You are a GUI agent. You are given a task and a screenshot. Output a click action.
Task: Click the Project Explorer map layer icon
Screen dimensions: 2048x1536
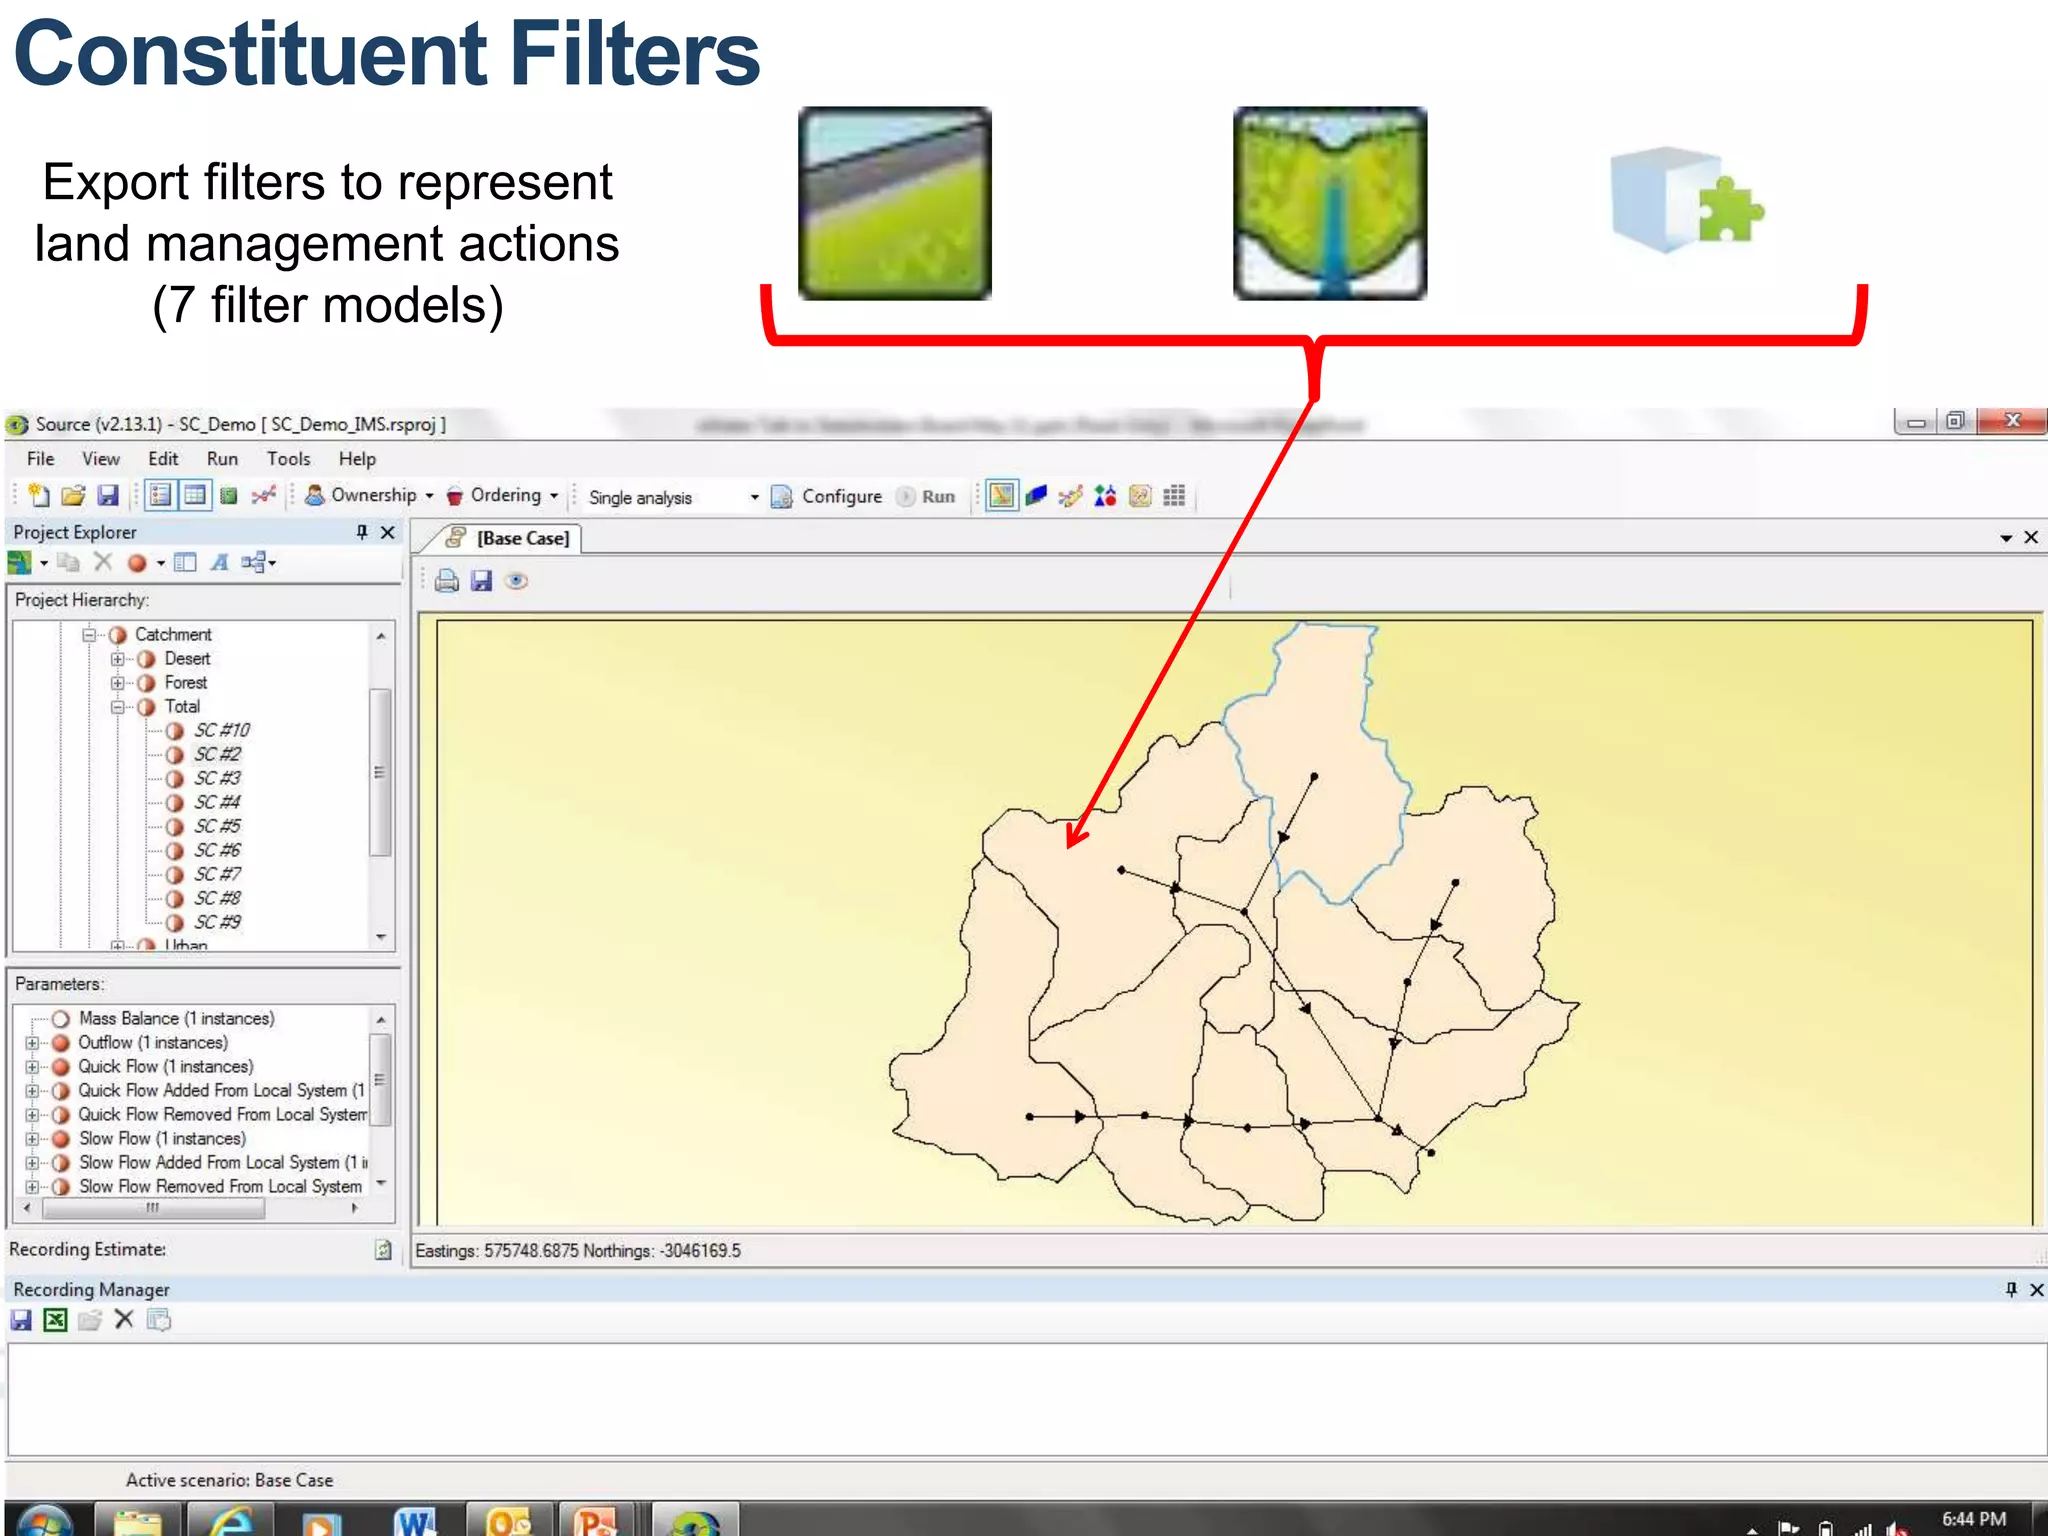click(x=20, y=563)
